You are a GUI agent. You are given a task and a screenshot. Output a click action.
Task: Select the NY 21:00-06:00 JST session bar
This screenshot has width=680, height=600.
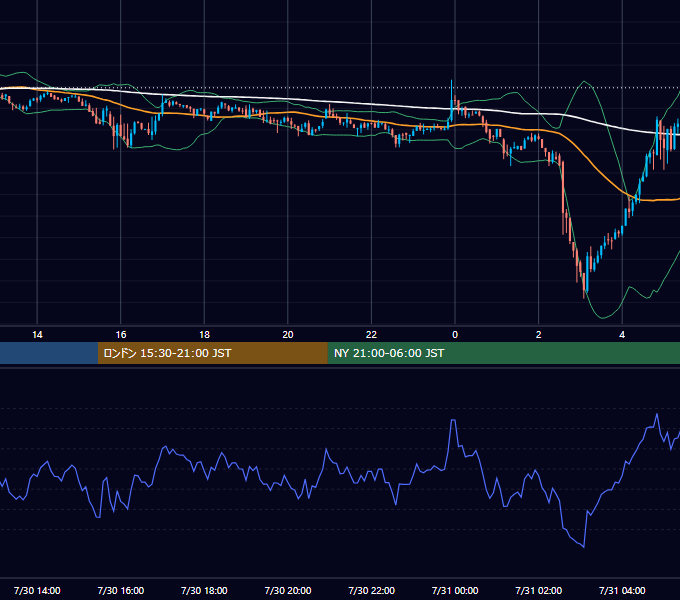pos(503,353)
